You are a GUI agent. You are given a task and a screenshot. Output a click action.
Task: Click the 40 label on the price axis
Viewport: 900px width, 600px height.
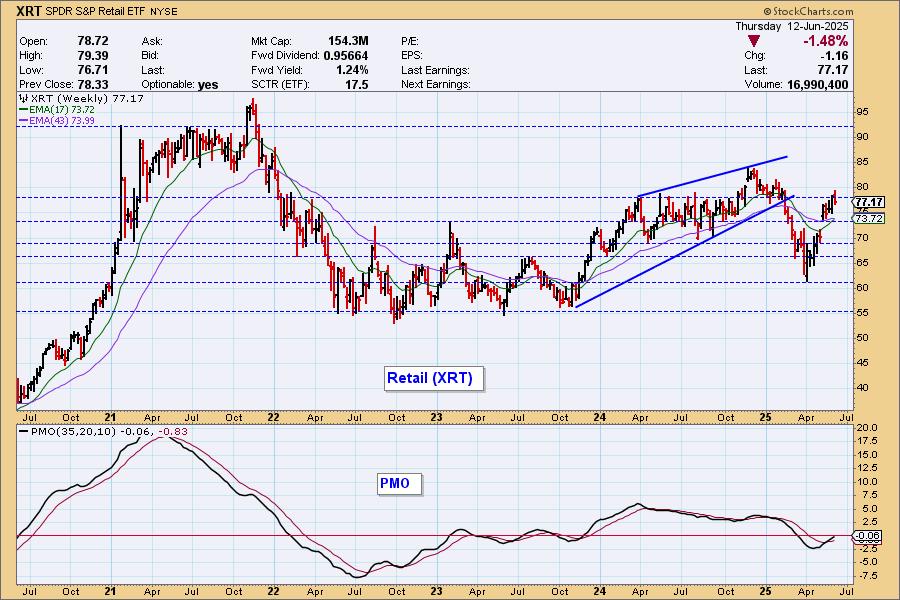862,388
